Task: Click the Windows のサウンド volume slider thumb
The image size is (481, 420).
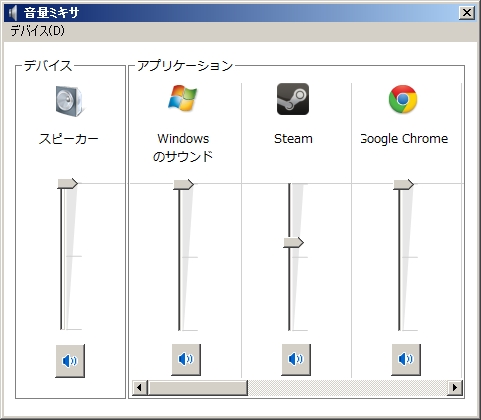Action: pyautogui.click(x=184, y=184)
